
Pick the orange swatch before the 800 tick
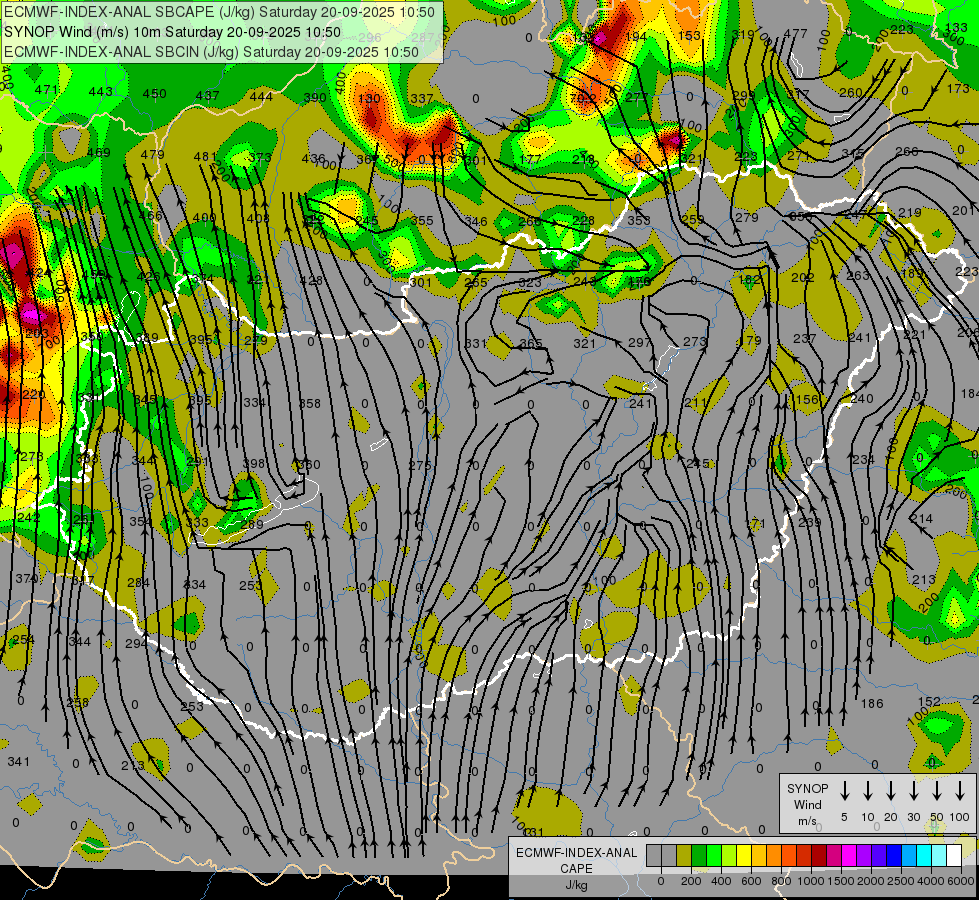(x=774, y=856)
